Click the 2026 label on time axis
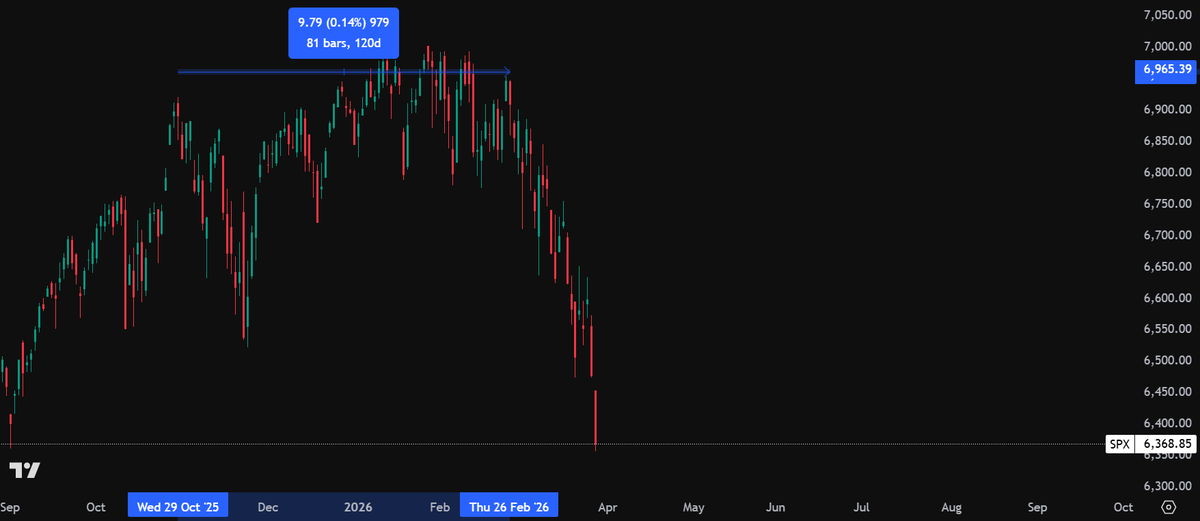The image size is (1200, 521). click(x=357, y=507)
